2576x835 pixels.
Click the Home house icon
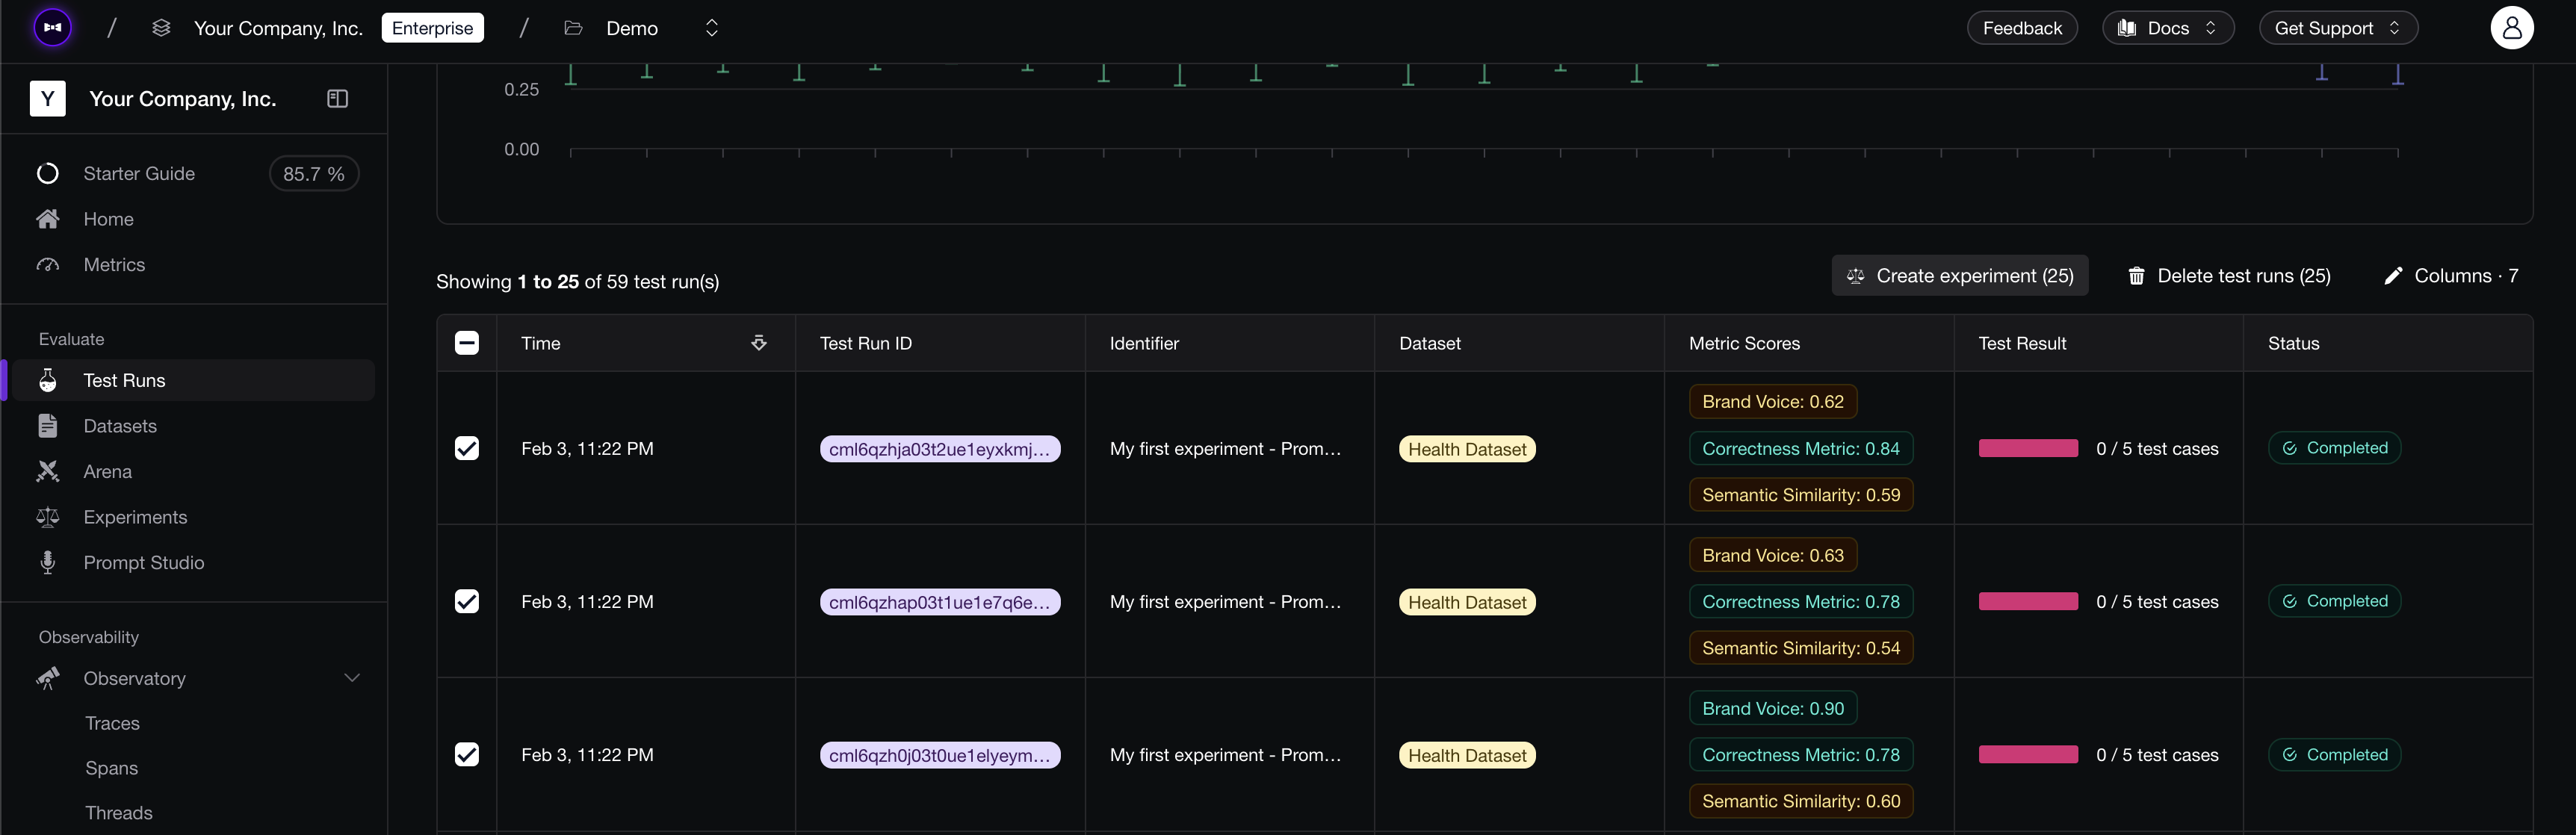tap(48, 219)
